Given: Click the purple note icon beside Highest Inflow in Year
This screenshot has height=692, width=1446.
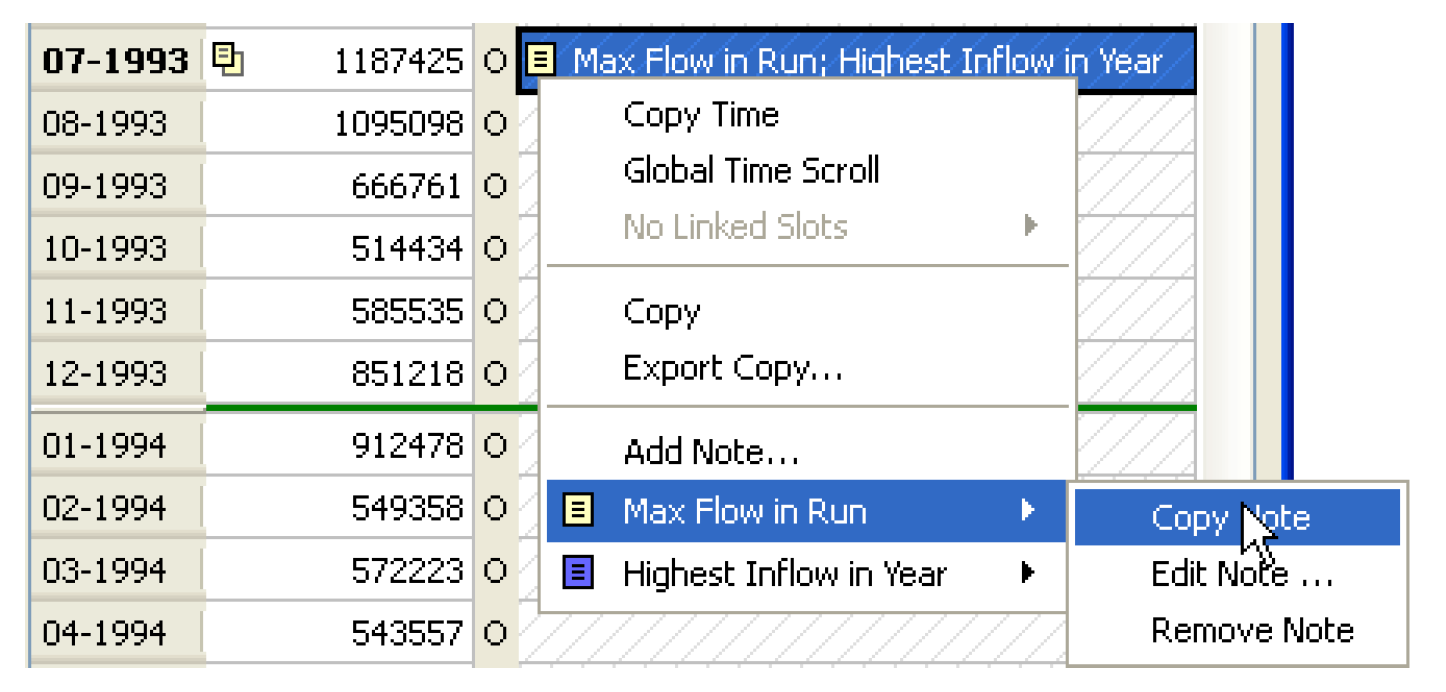Looking at the screenshot, I should click(x=580, y=574).
